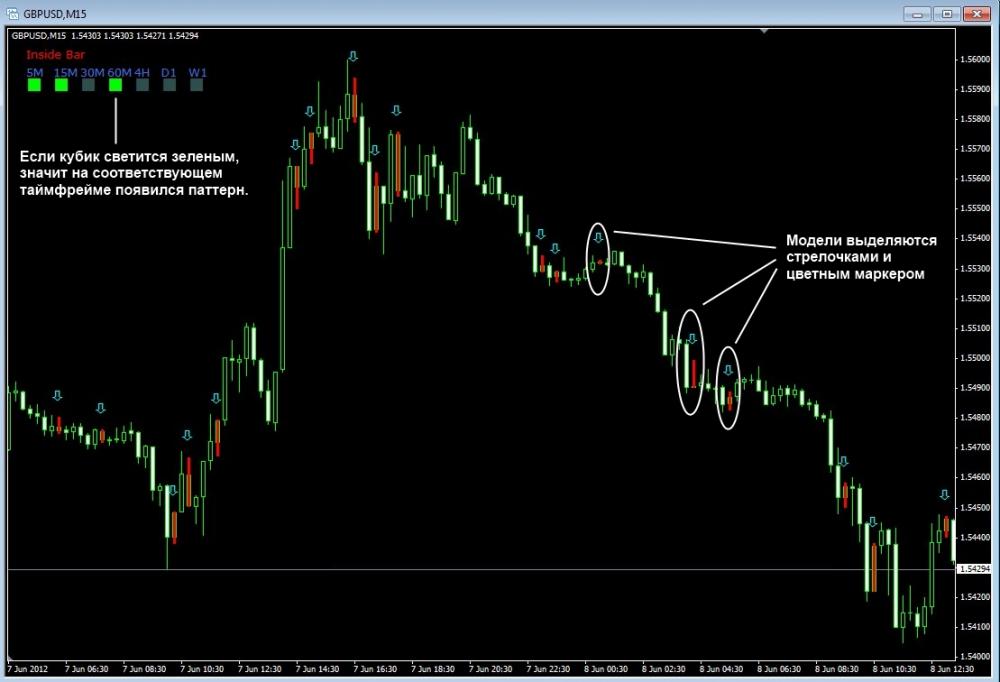Select the red 'Inside Bar' indicator label
Image resolution: width=1000 pixels, height=682 pixels.
tap(55, 55)
